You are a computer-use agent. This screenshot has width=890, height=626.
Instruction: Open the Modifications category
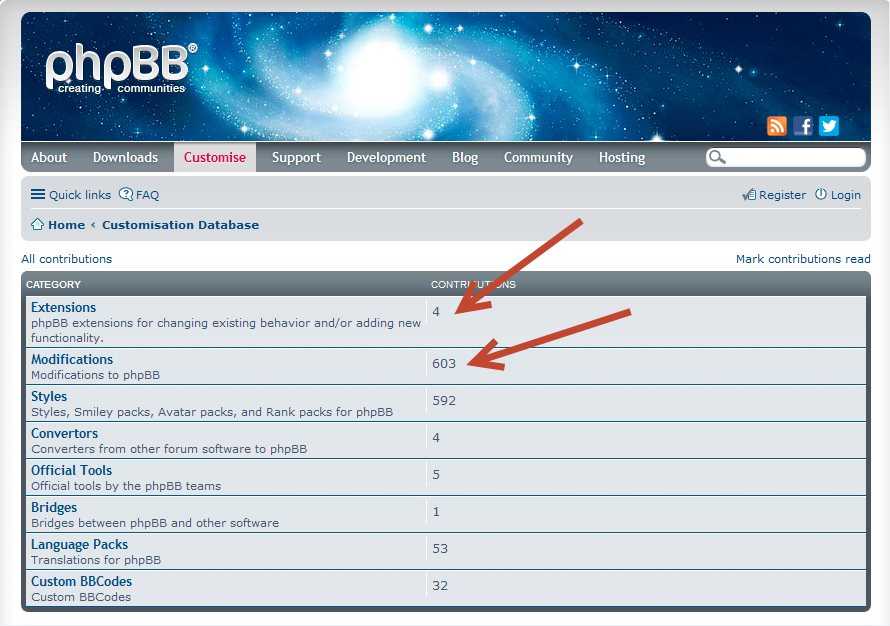(72, 359)
